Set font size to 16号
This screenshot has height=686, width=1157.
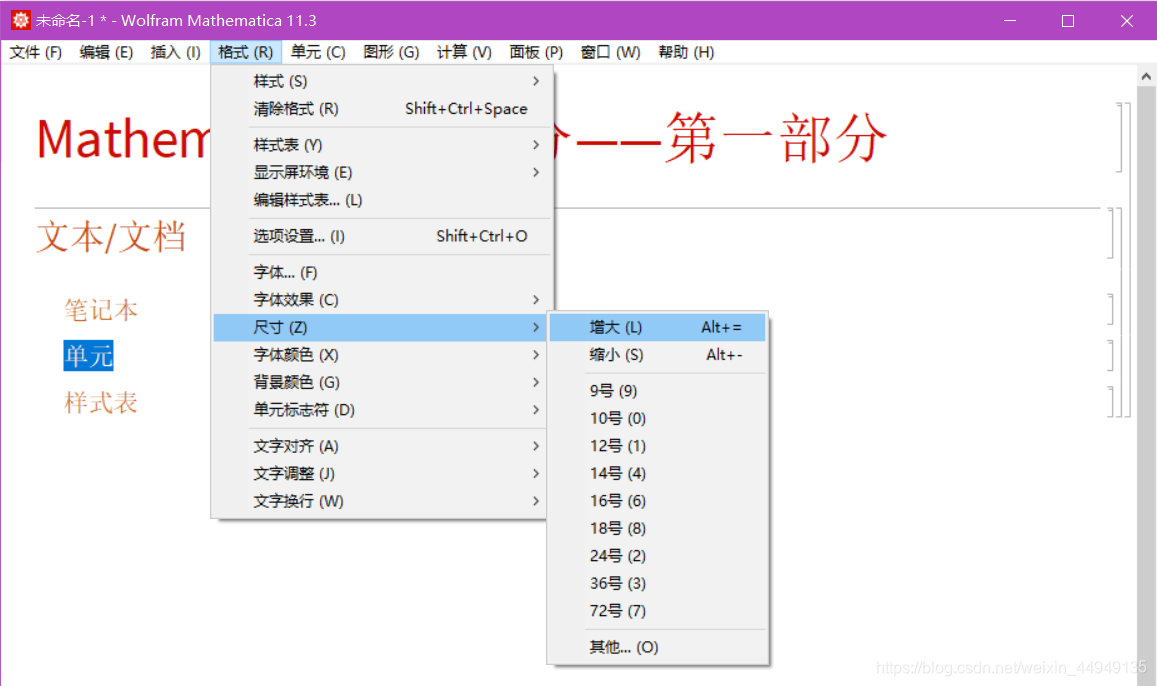(x=657, y=501)
